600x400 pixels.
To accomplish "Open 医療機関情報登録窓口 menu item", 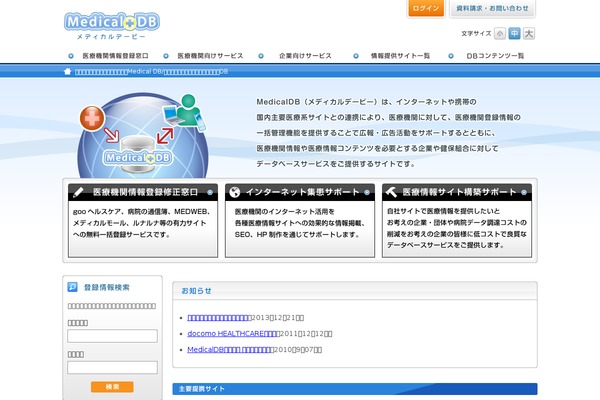I will (x=116, y=56).
